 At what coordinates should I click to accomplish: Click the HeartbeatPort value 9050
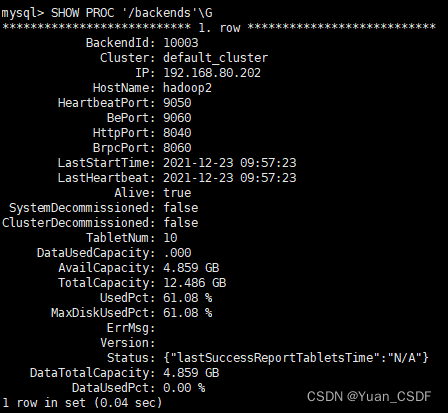(x=177, y=103)
